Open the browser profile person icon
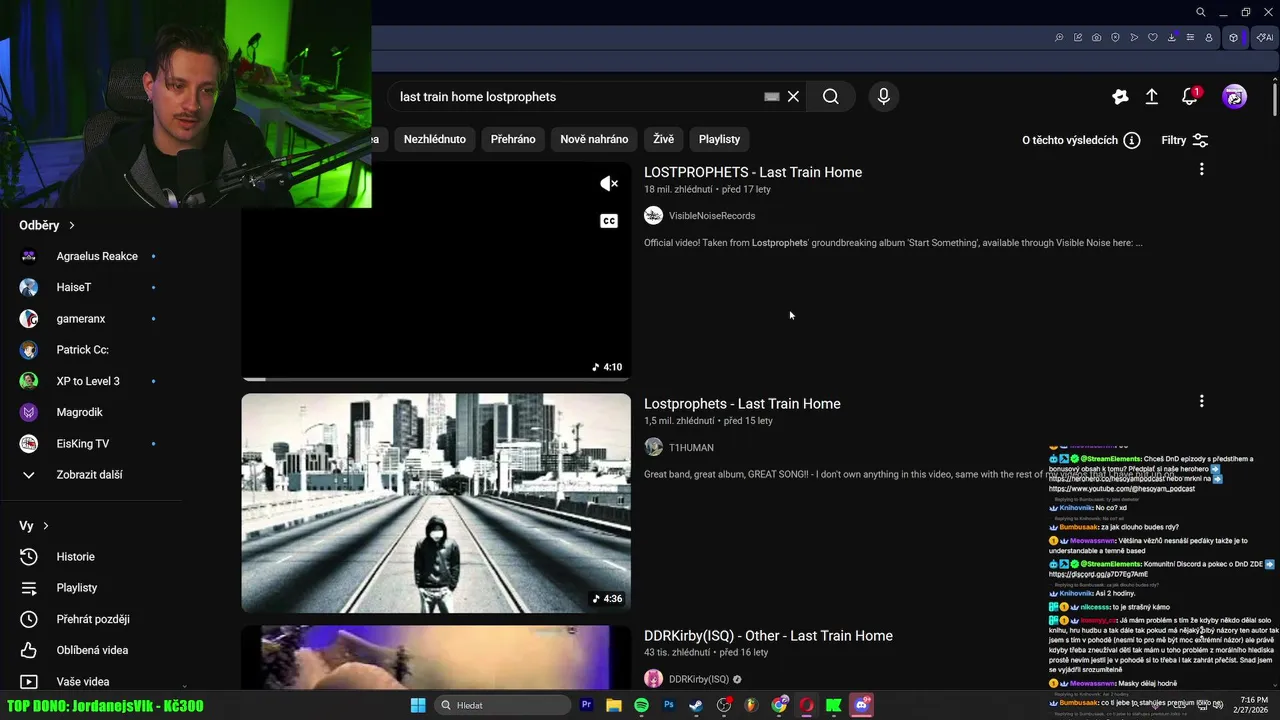This screenshot has width=1280, height=720. (1209, 38)
